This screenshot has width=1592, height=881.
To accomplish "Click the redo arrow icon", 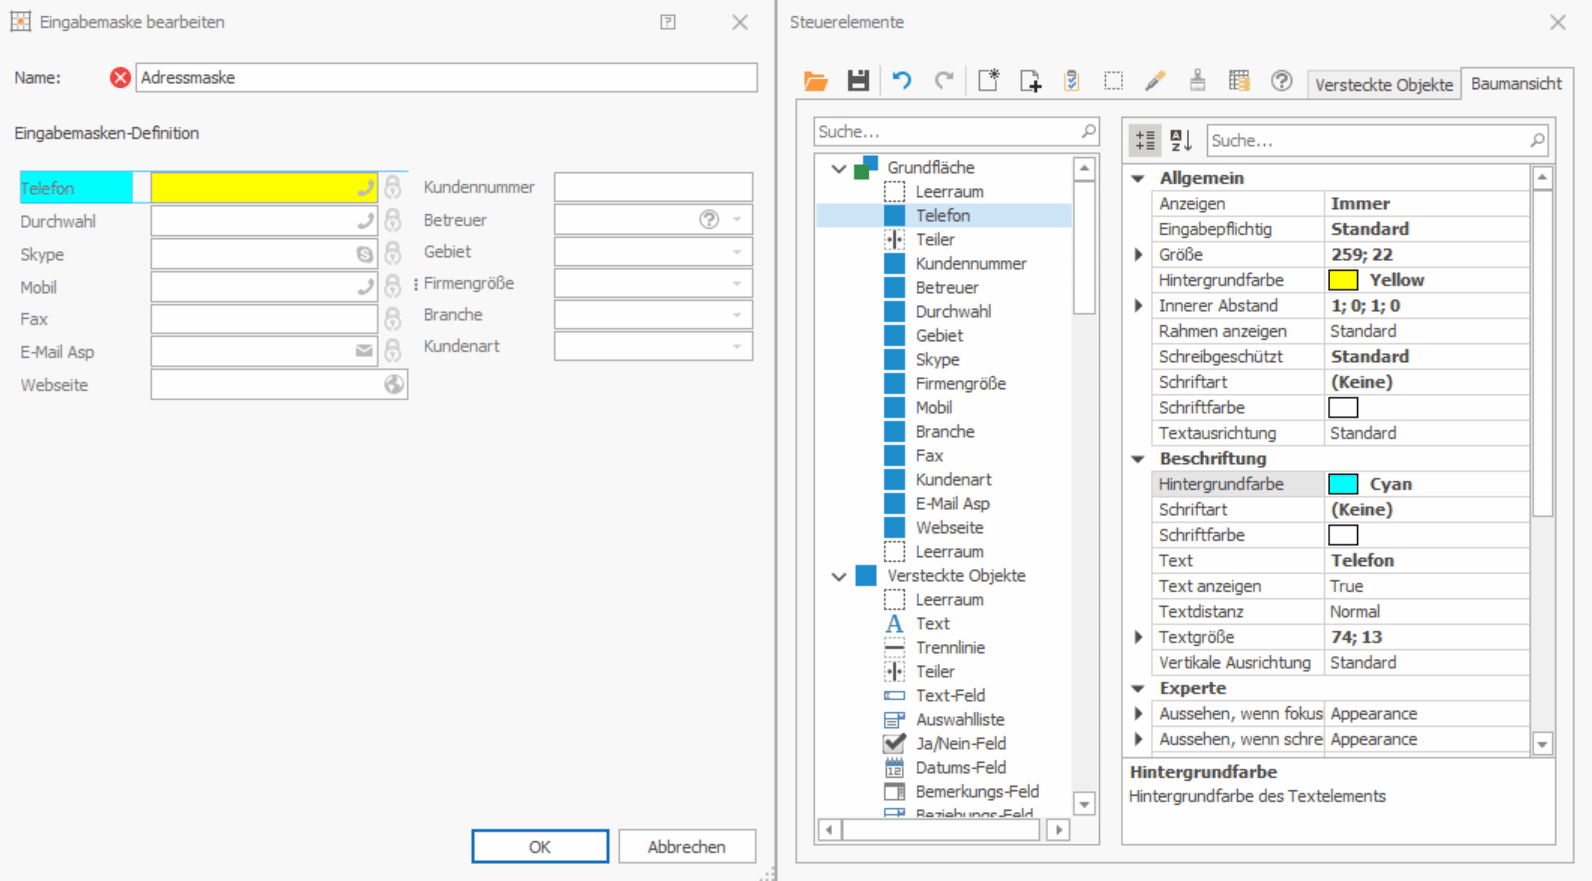I will [x=944, y=81].
